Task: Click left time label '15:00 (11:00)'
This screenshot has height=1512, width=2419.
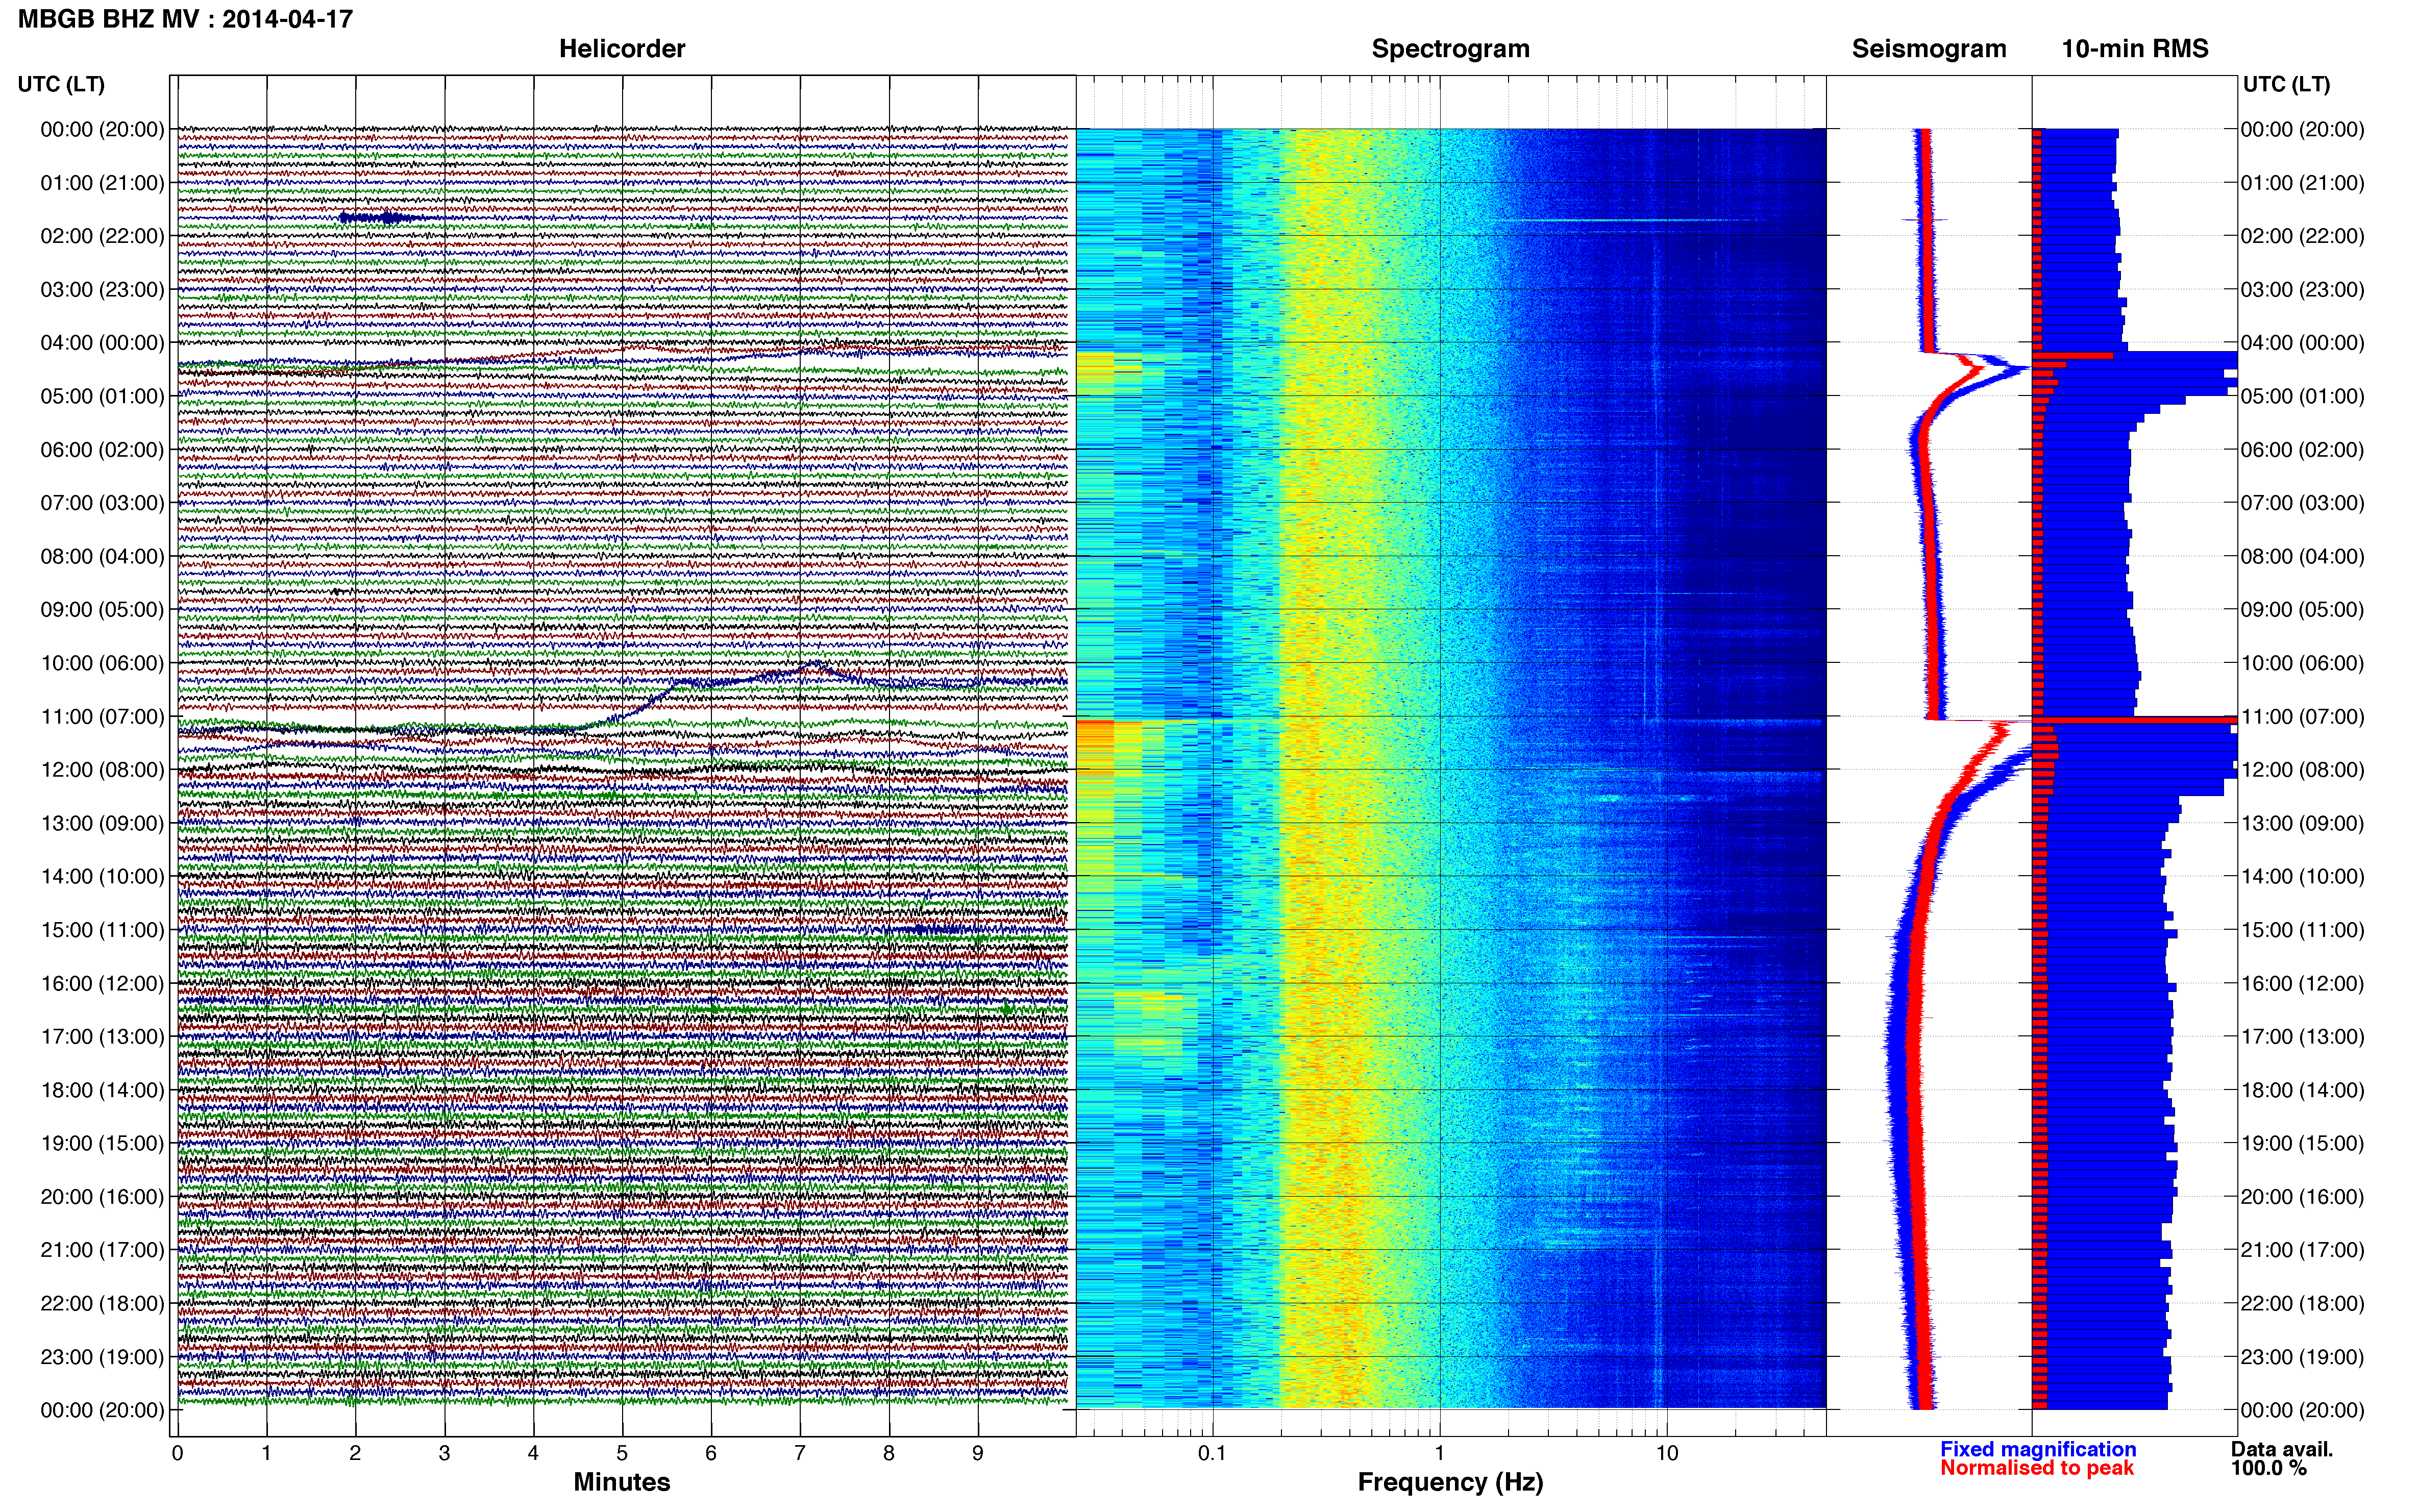Action: coord(102,930)
